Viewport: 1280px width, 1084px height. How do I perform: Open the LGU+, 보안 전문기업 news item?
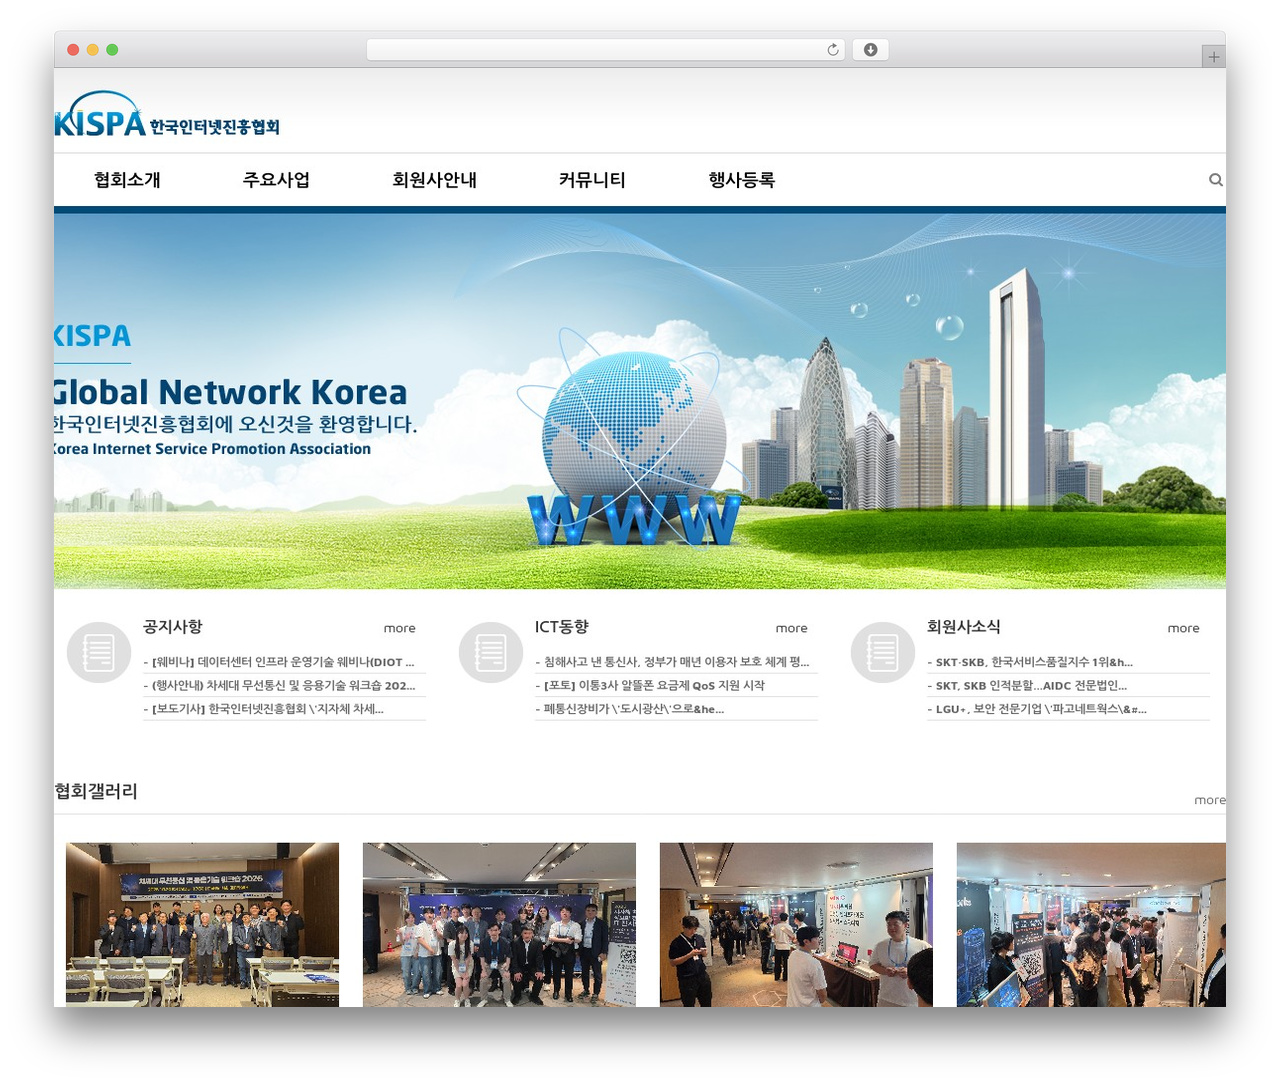[x=1037, y=709]
